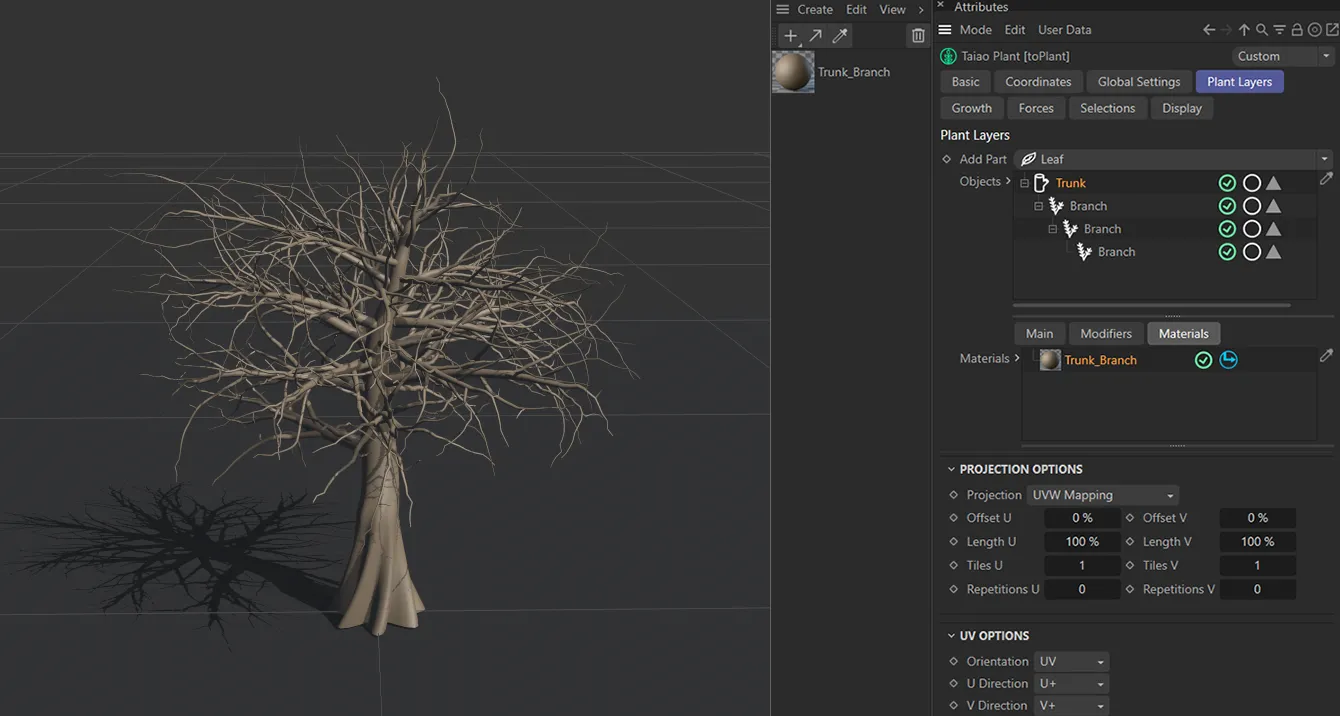Select the eyedropper pick material tool
This screenshot has width=1340, height=716.
[839, 35]
